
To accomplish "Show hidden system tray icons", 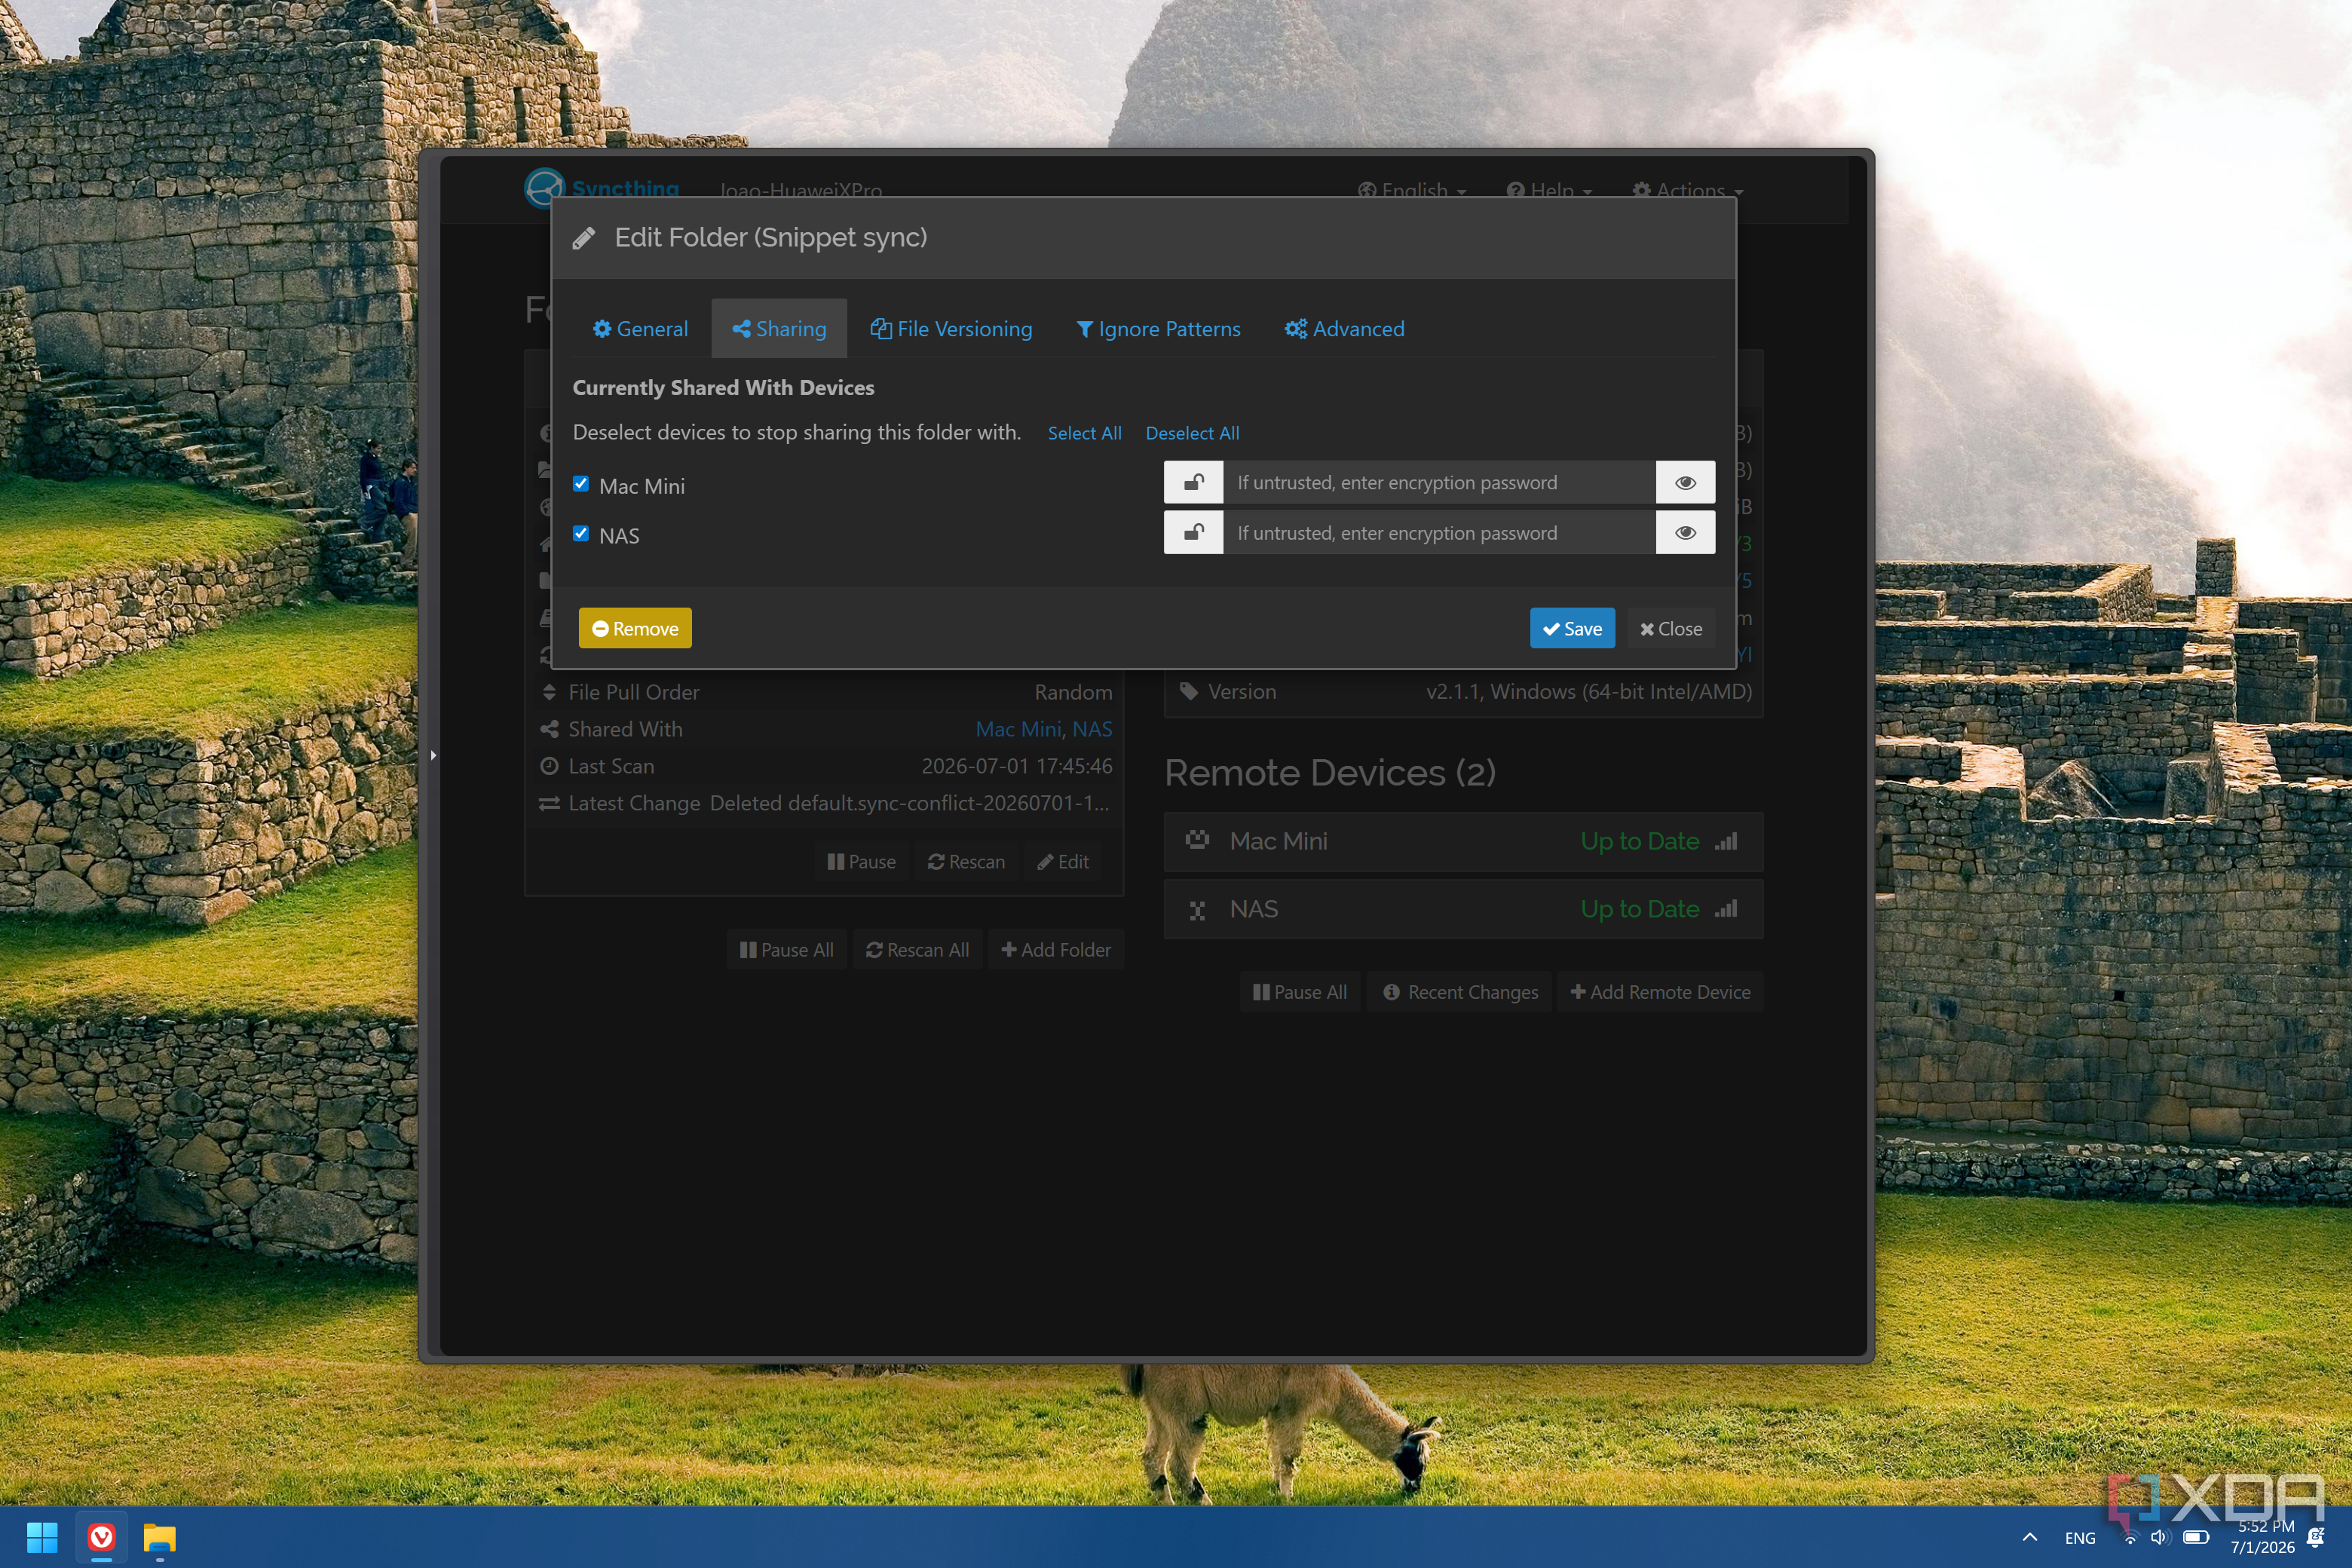I will [2030, 1537].
